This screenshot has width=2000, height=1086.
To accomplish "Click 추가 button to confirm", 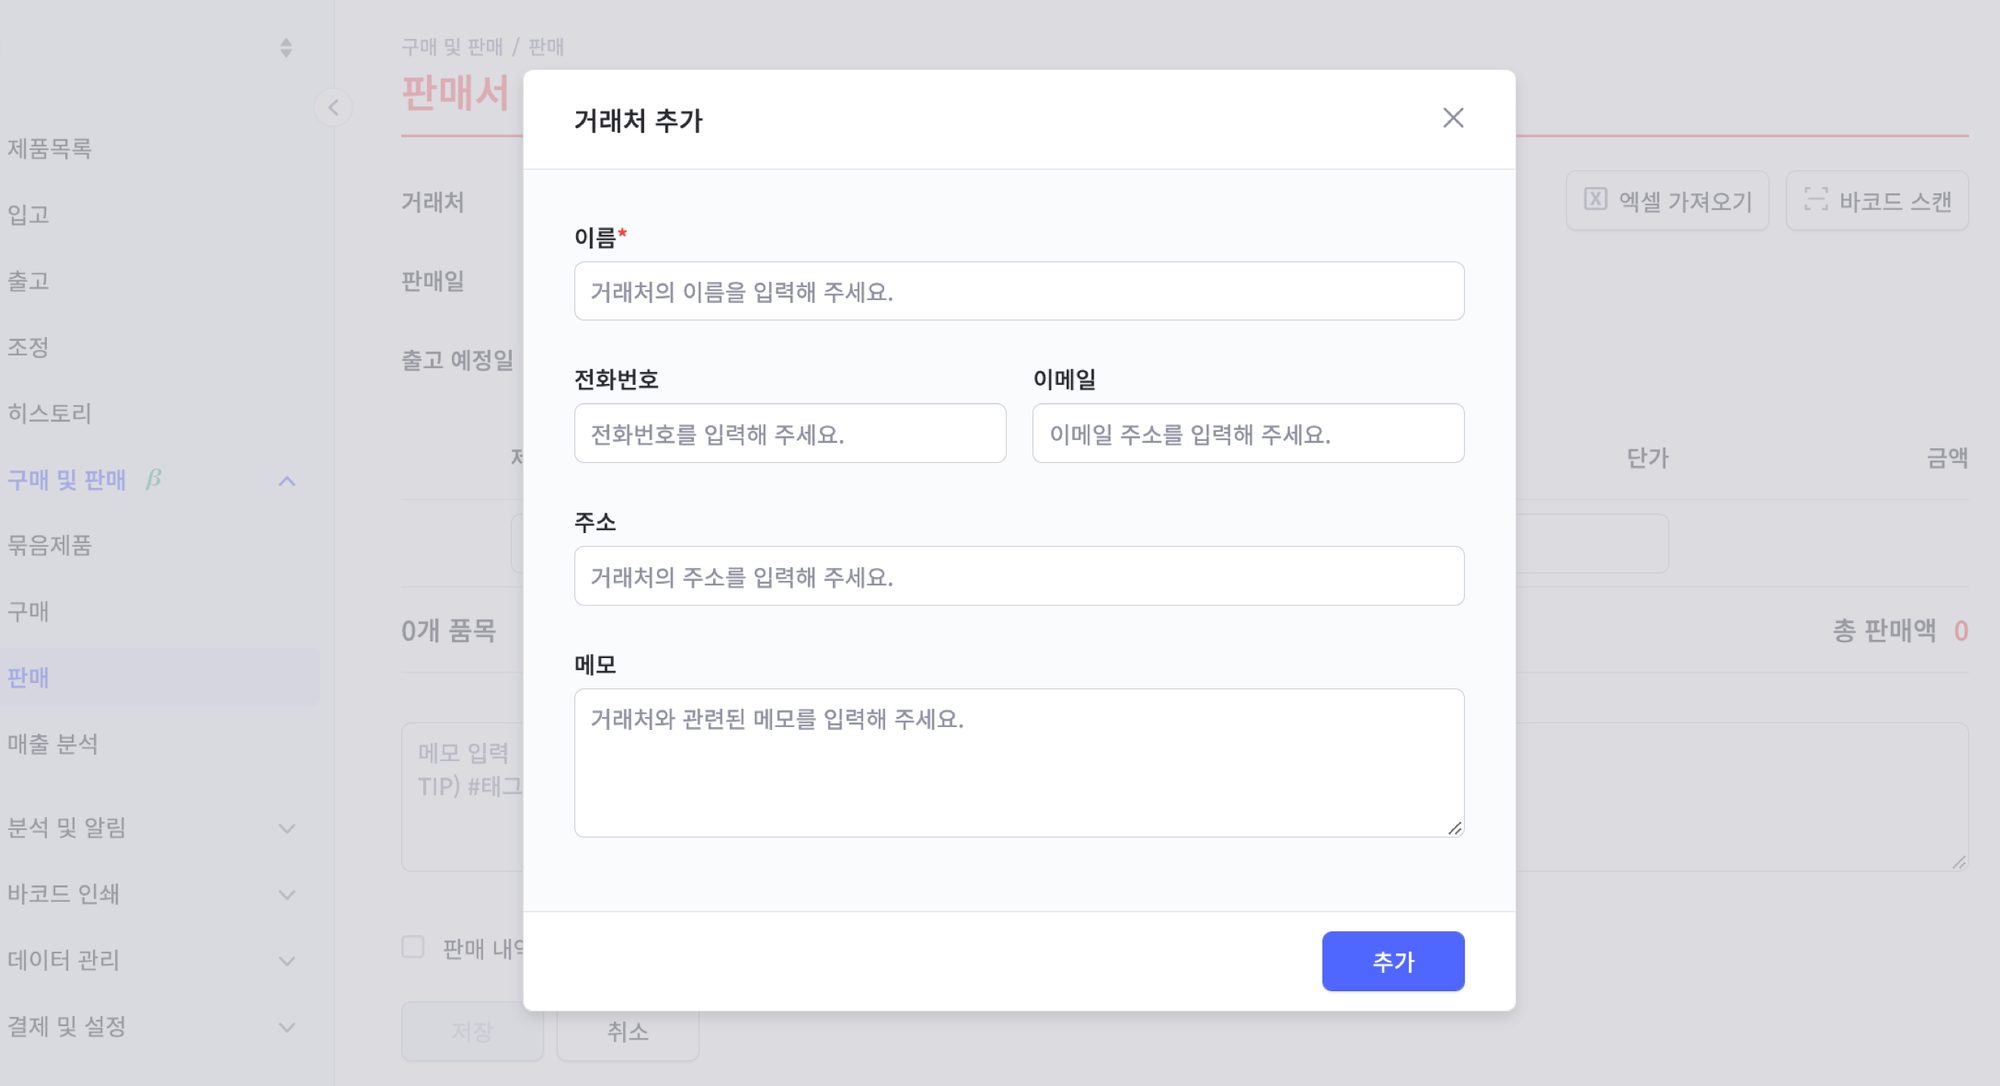I will coord(1393,960).
